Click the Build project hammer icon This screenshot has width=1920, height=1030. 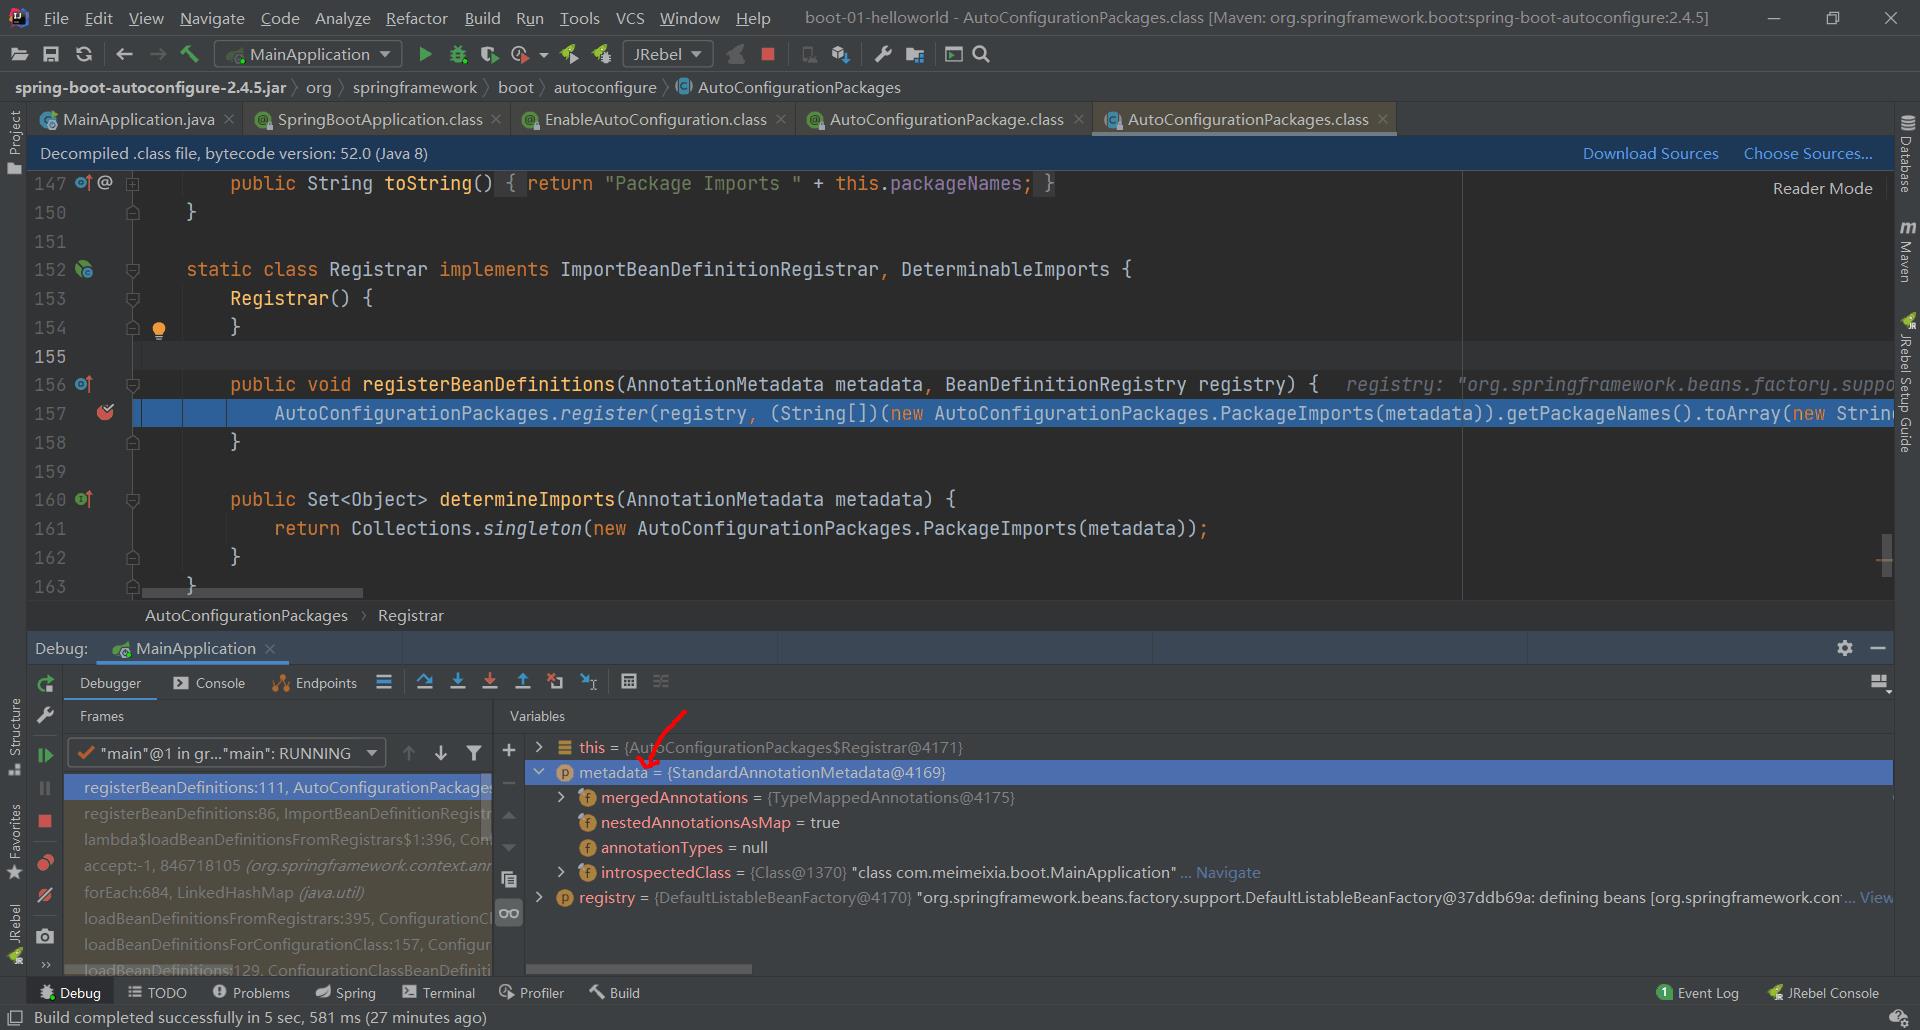[189, 54]
